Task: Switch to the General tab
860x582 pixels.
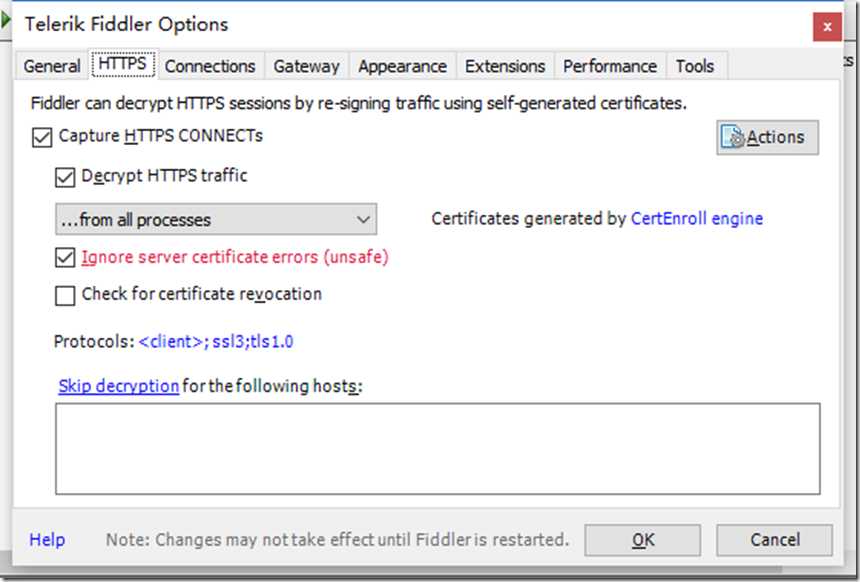Action: [52, 66]
